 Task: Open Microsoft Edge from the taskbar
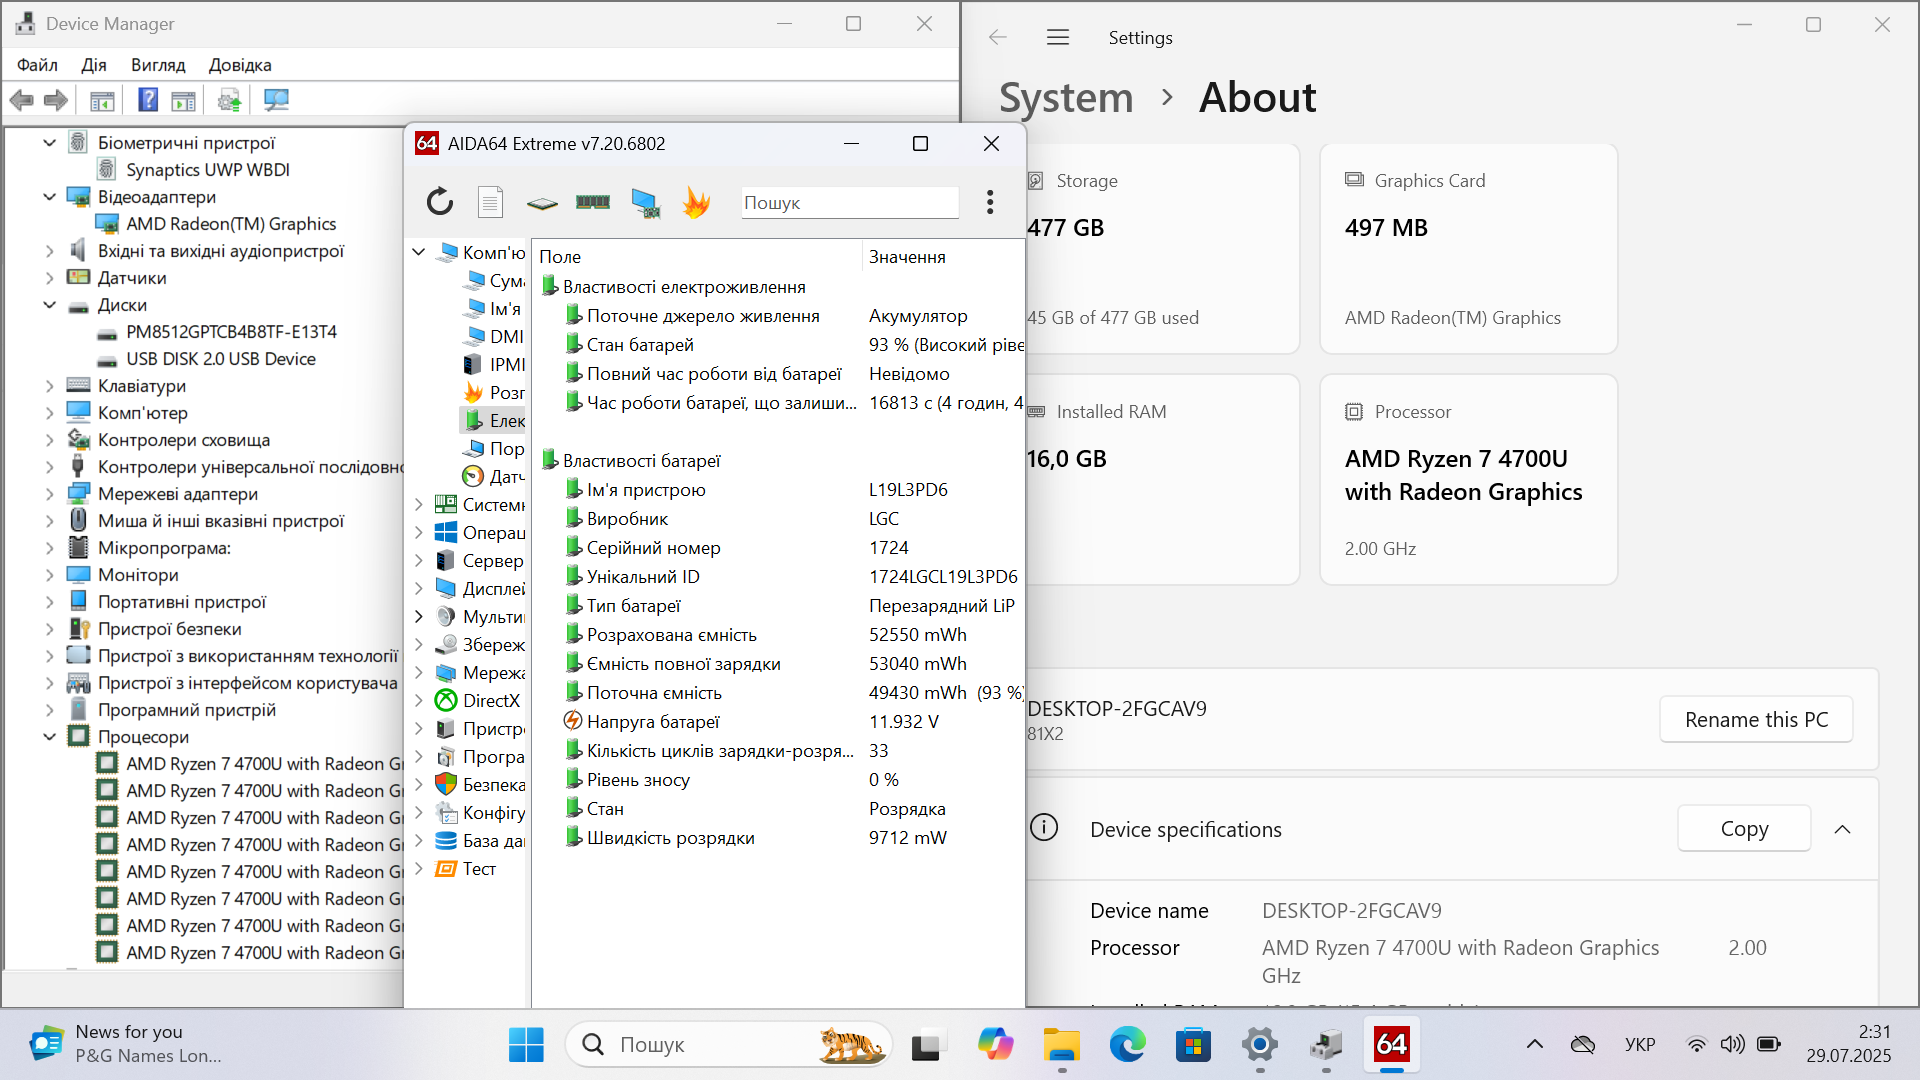pyautogui.click(x=1127, y=1045)
